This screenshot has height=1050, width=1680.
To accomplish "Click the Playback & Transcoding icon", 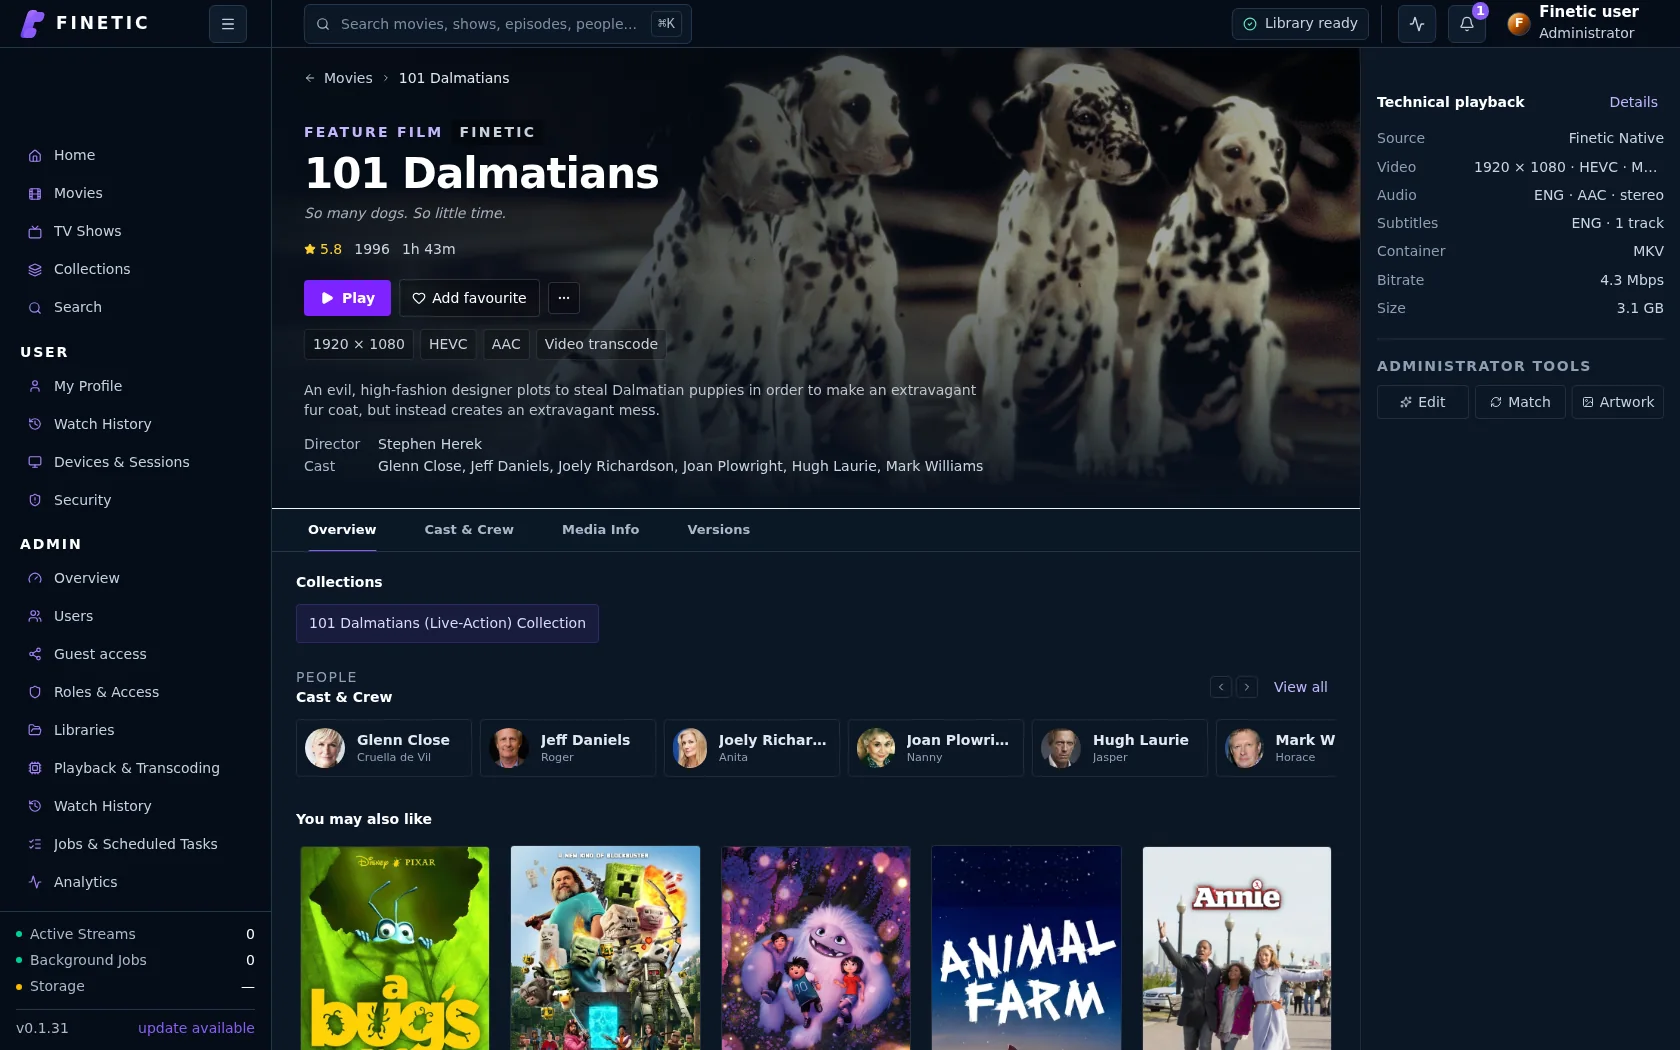I will pos(35,768).
